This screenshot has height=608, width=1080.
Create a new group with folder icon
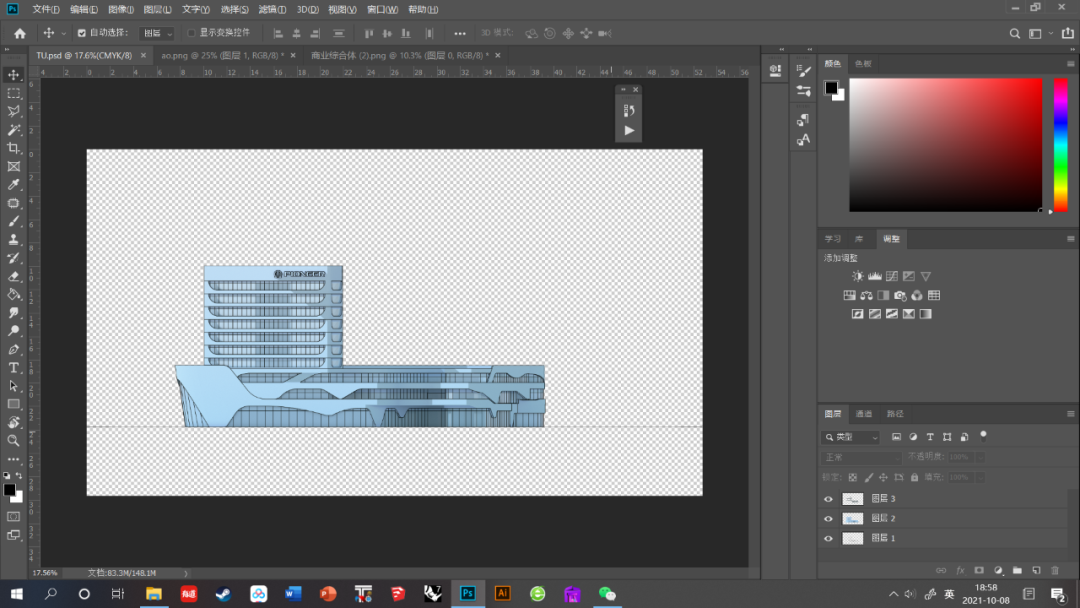click(1017, 570)
